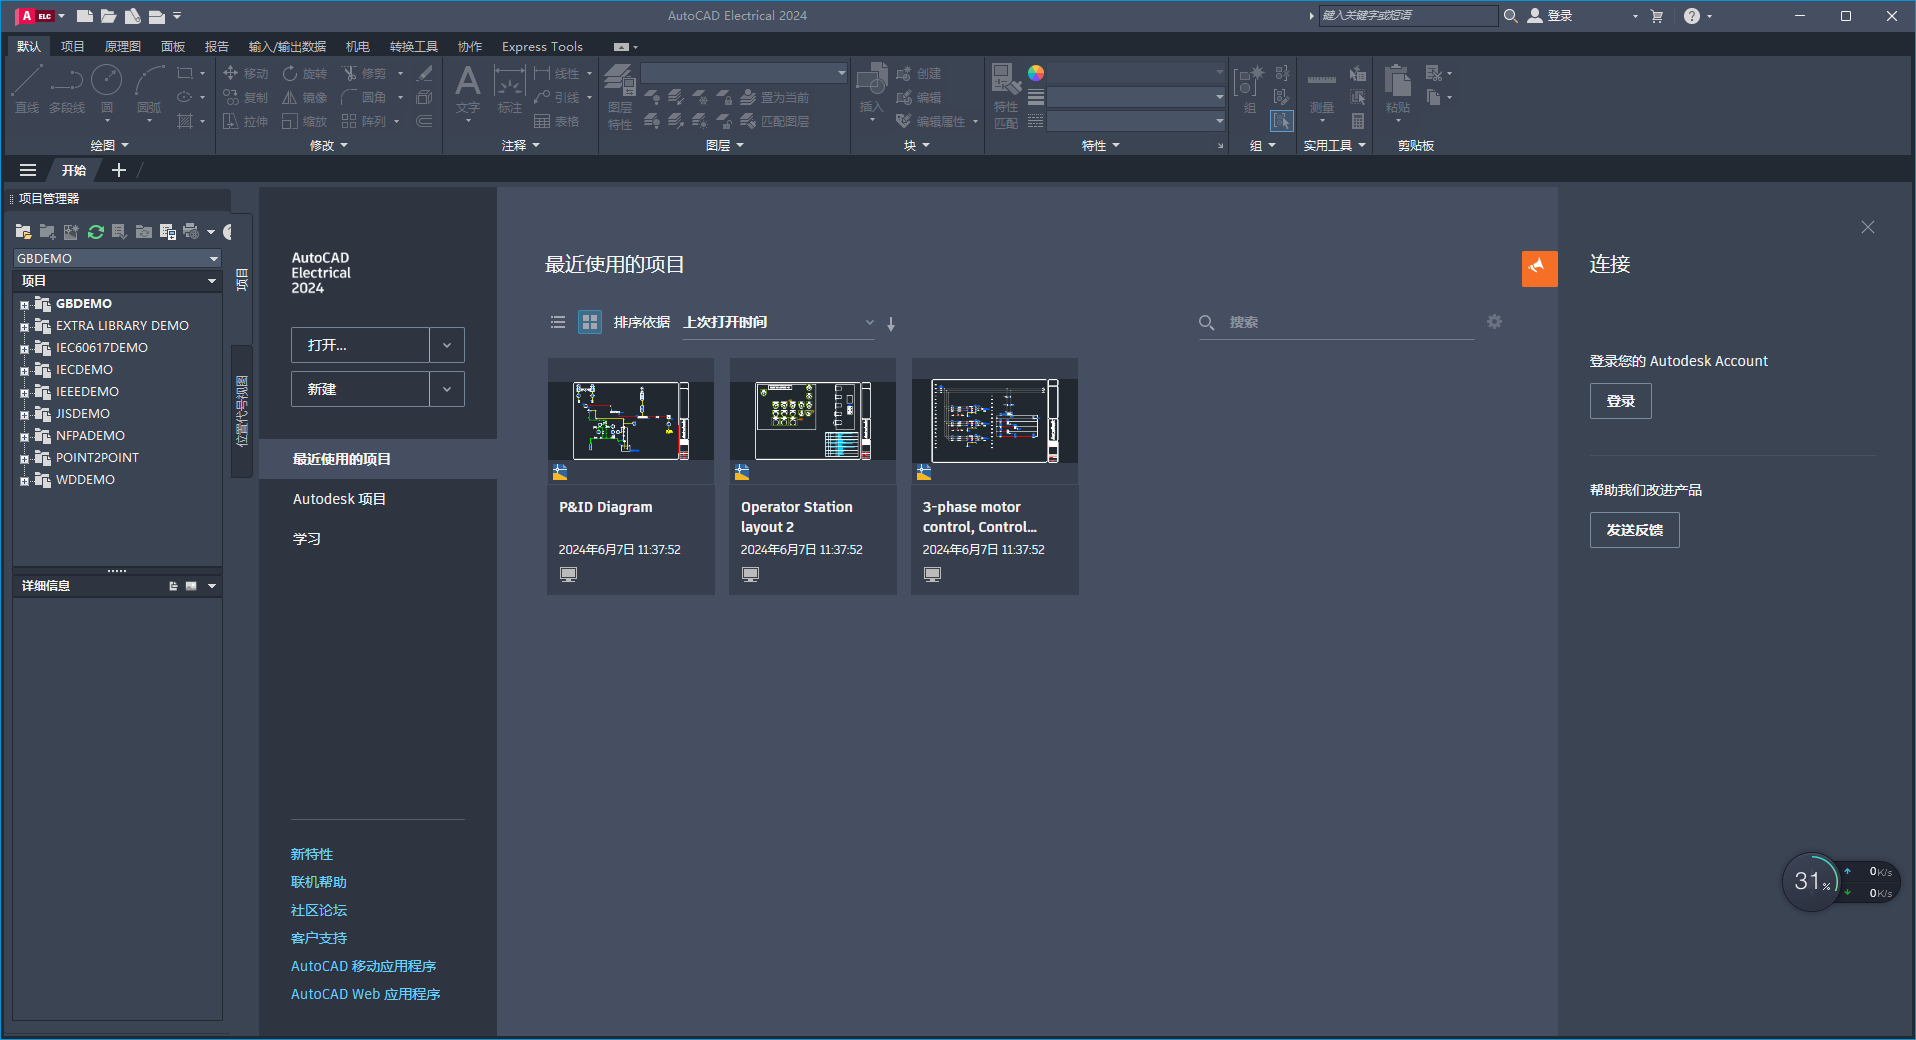
Task: Open the AutoCAD Web 应用程序 link
Action: pyautogui.click(x=364, y=993)
